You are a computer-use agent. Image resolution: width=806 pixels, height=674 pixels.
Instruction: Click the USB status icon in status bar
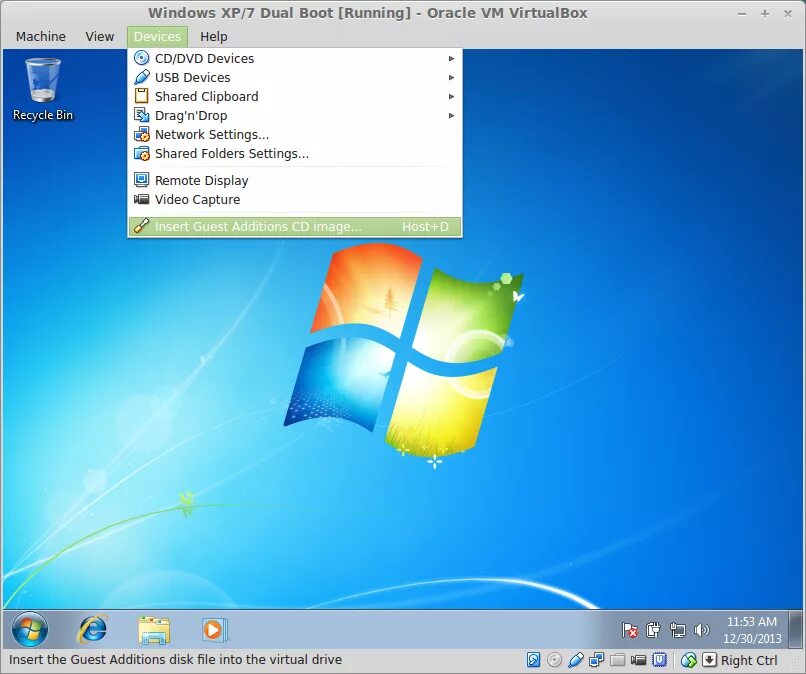tap(575, 660)
